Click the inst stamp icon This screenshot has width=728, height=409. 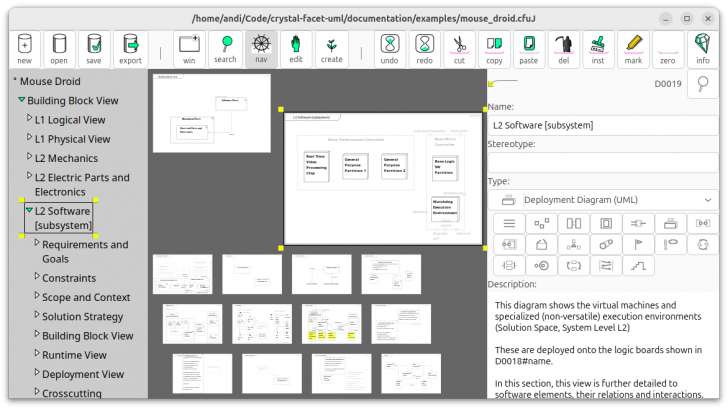coord(598,49)
